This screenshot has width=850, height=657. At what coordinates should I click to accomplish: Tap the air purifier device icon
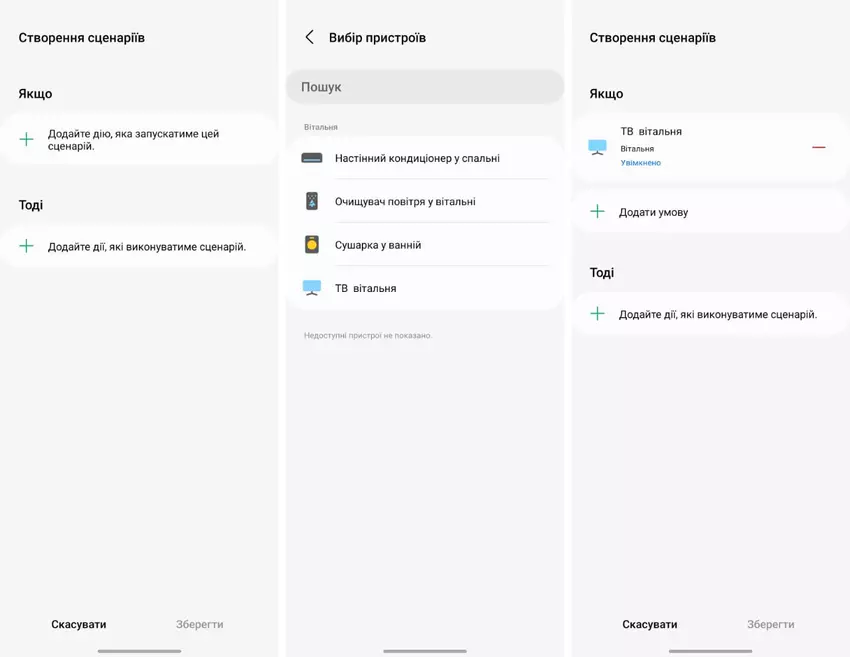click(x=312, y=201)
